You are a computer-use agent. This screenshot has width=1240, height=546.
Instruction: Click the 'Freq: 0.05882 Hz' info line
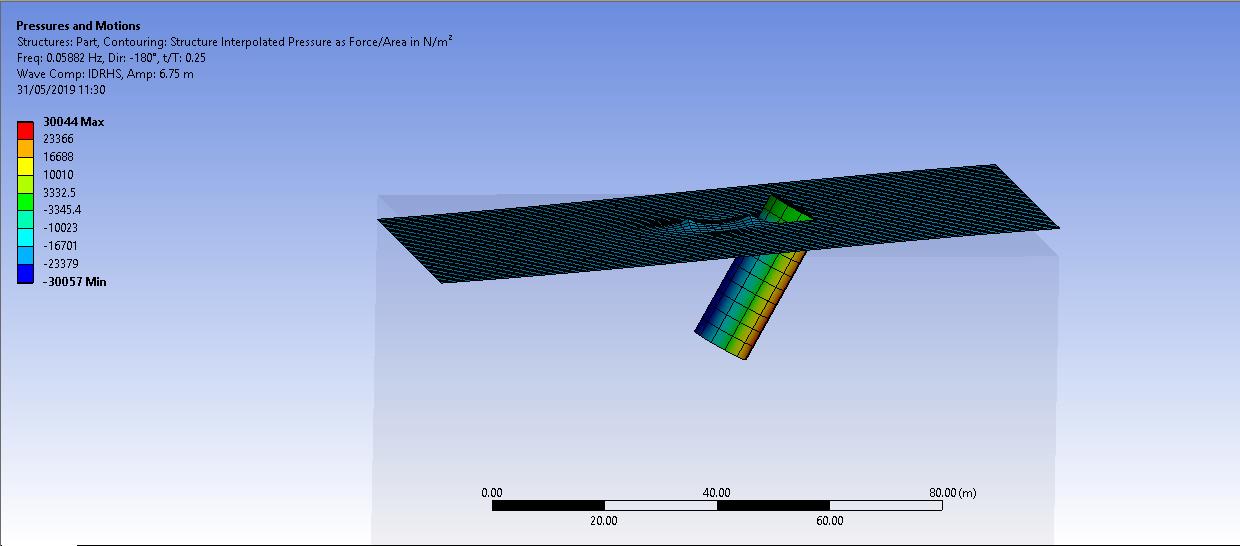click(112, 57)
